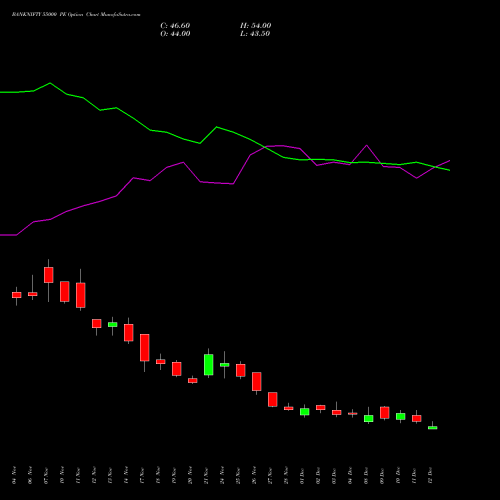Select the 01 Dec date label

click(302, 475)
